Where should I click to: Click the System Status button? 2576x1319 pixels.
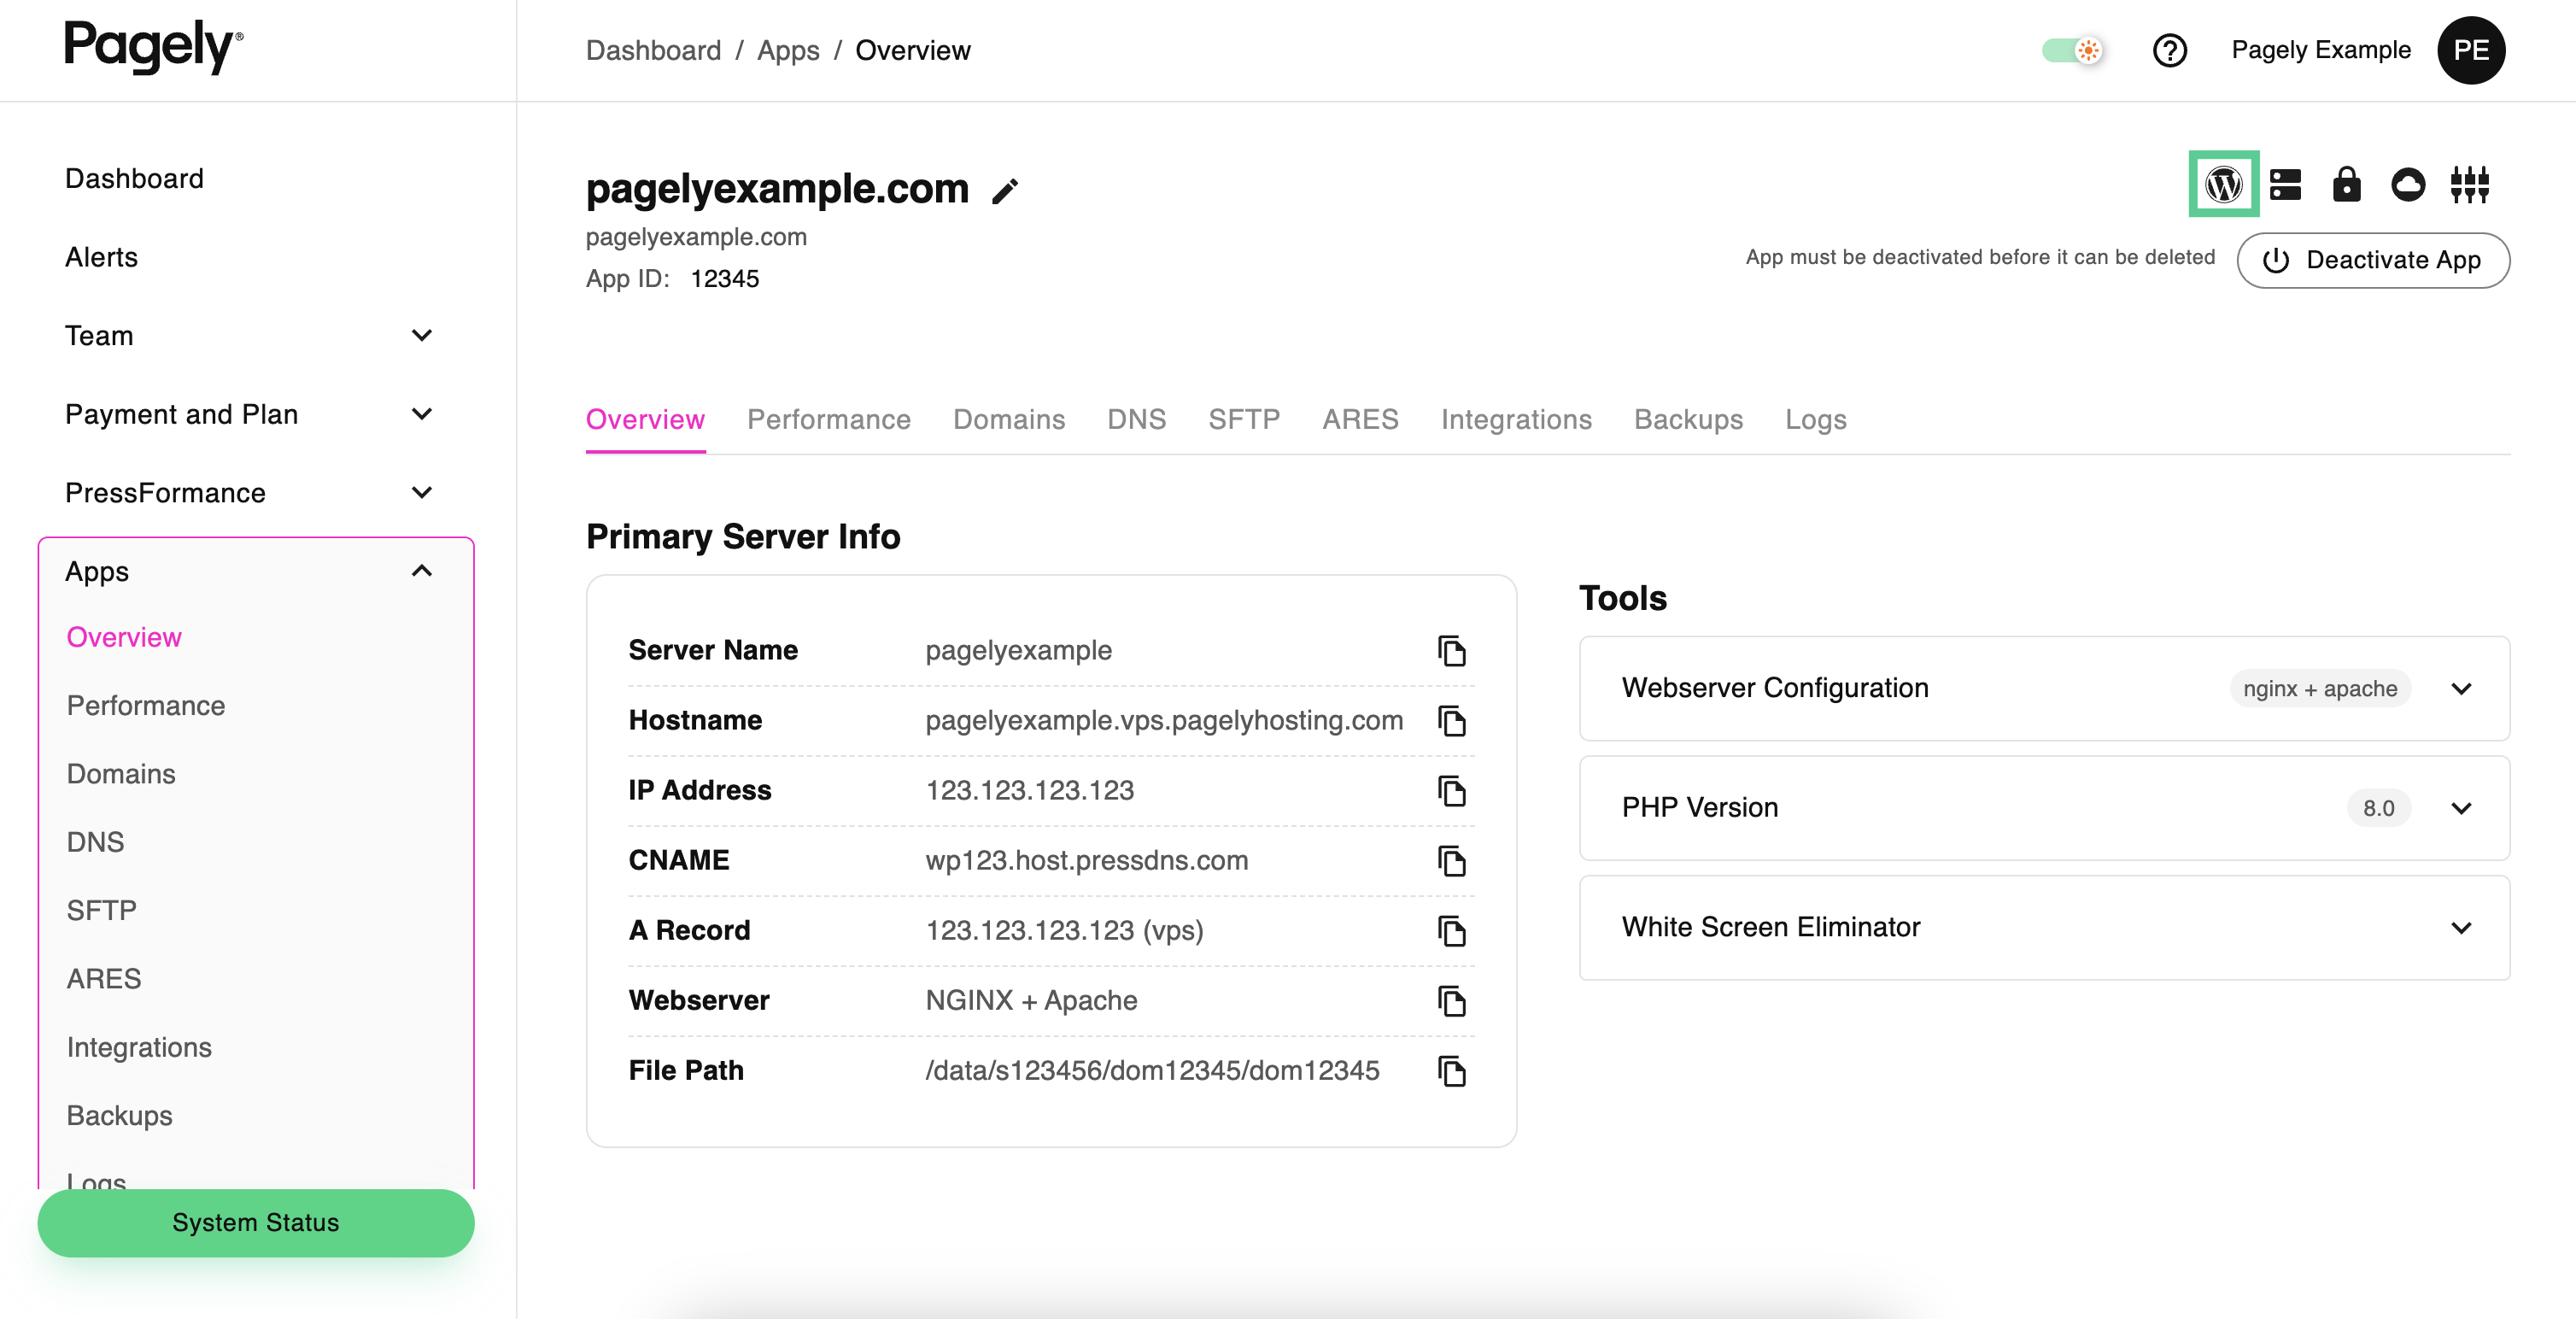[255, 1222]
